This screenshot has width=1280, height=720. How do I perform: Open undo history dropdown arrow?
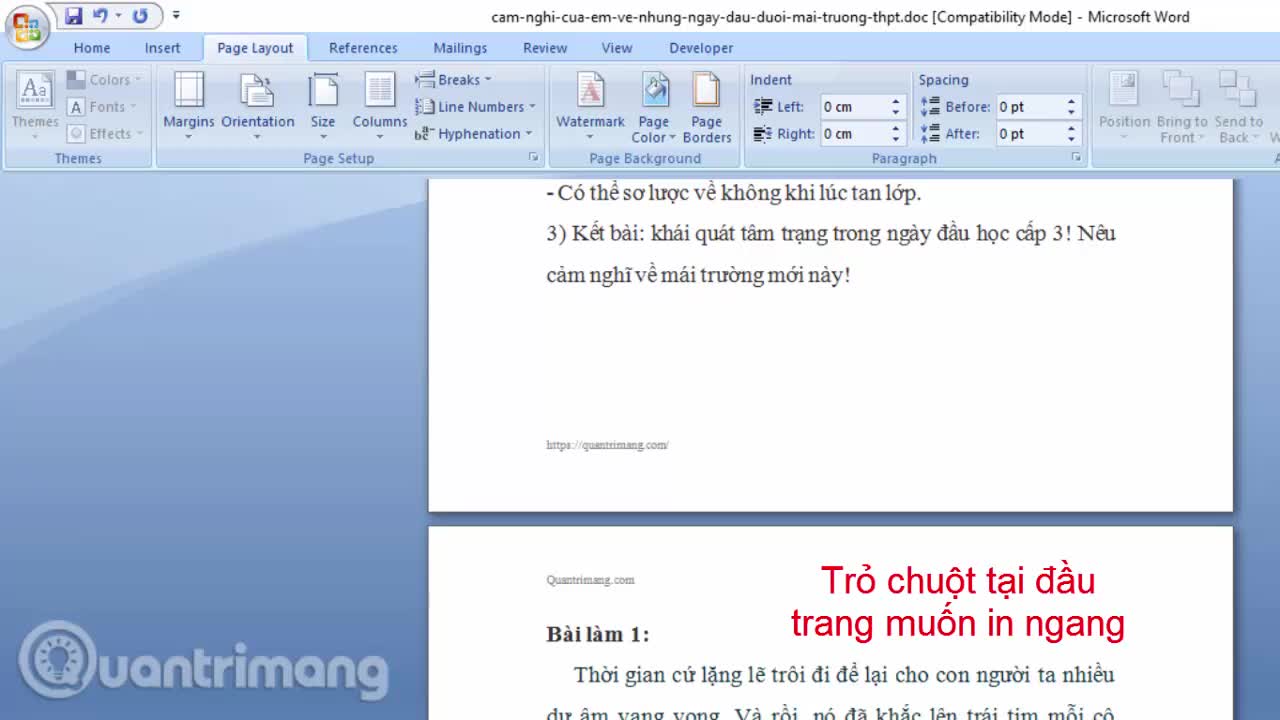pyautogui.click(x=118, y=16)
